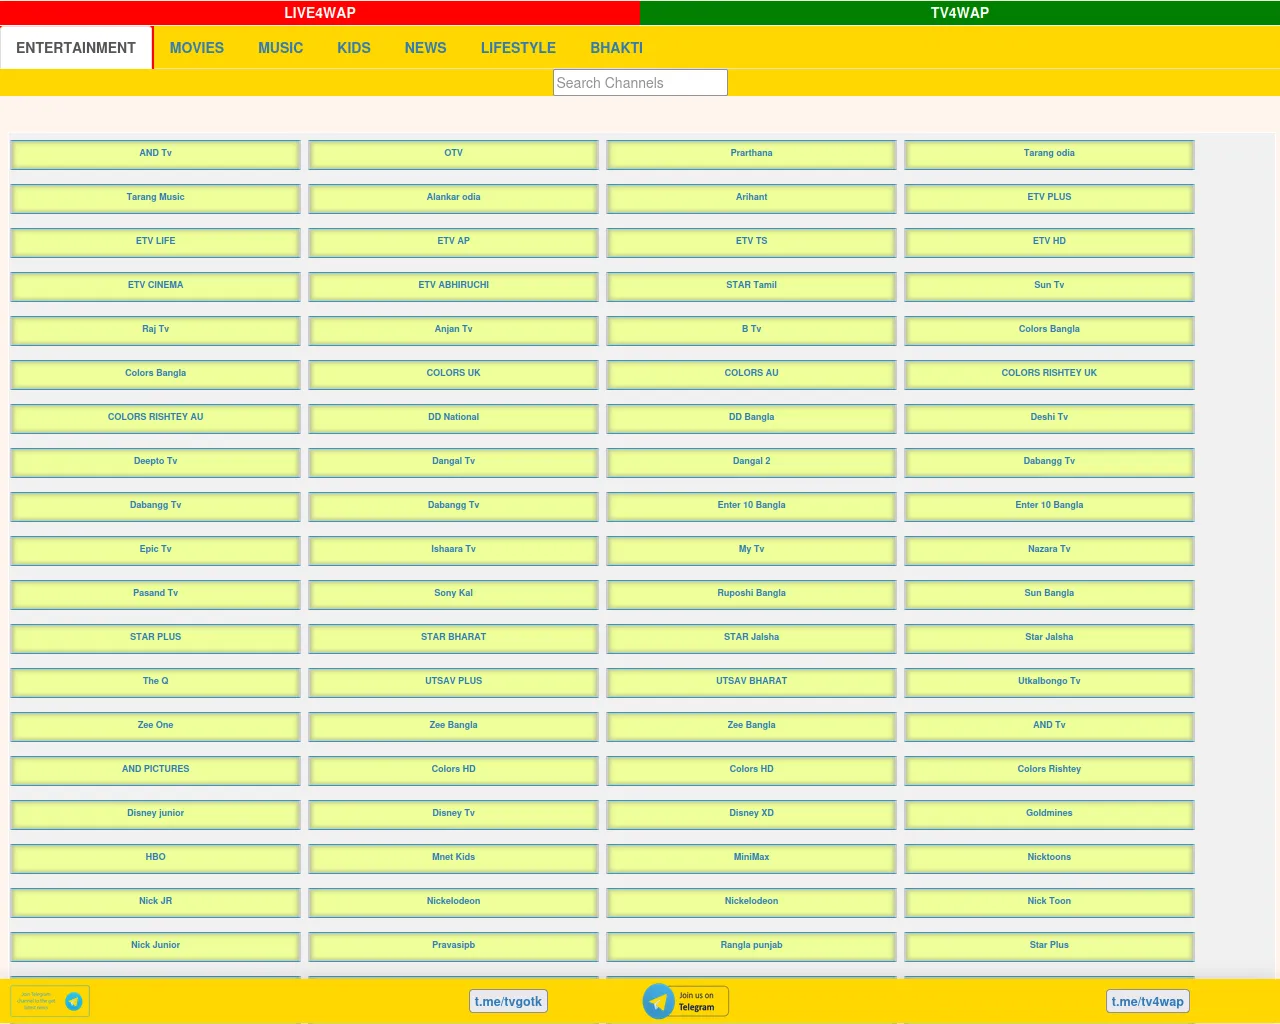Play the Tarang Music channel
The width and height of the screenshot is (1280, 1024).
coord(156,198)
